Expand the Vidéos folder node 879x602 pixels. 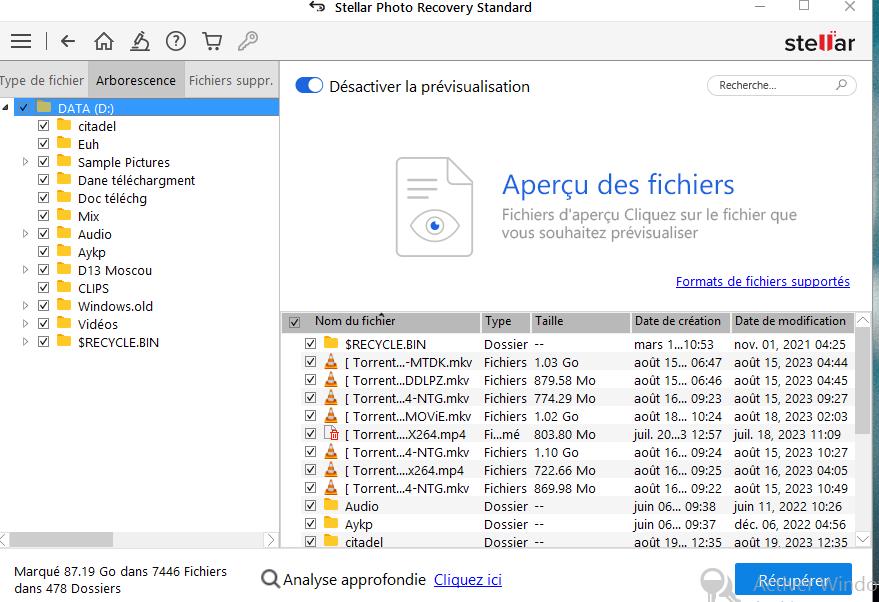pos(25,324)
